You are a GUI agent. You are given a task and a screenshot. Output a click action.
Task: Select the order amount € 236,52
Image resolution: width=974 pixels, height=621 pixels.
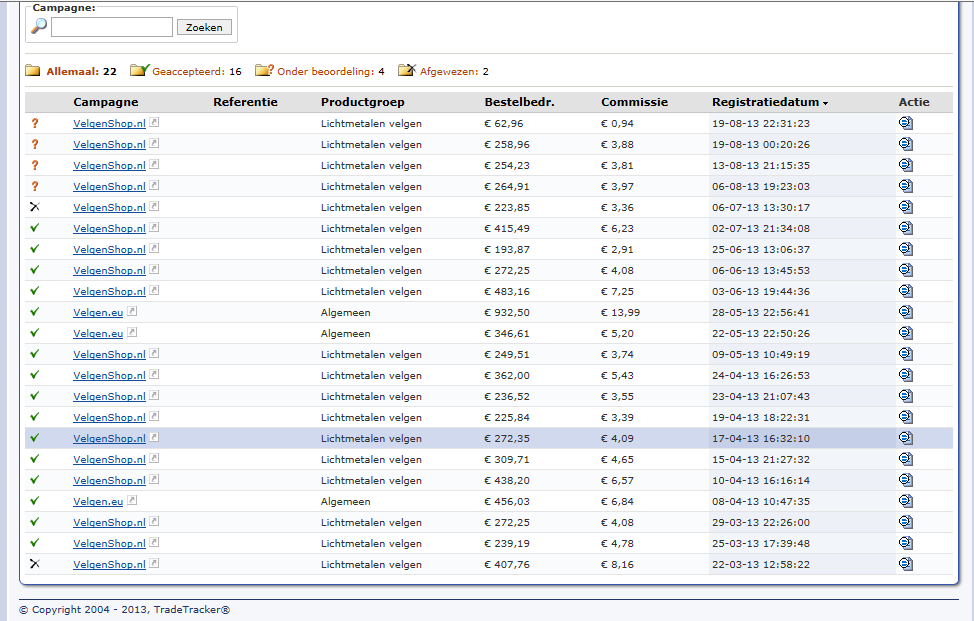point(507,396)
